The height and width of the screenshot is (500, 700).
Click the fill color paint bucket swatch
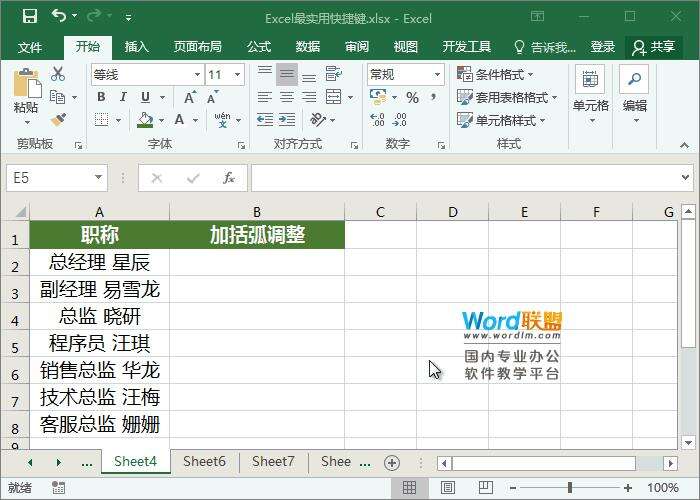(146, 120)
